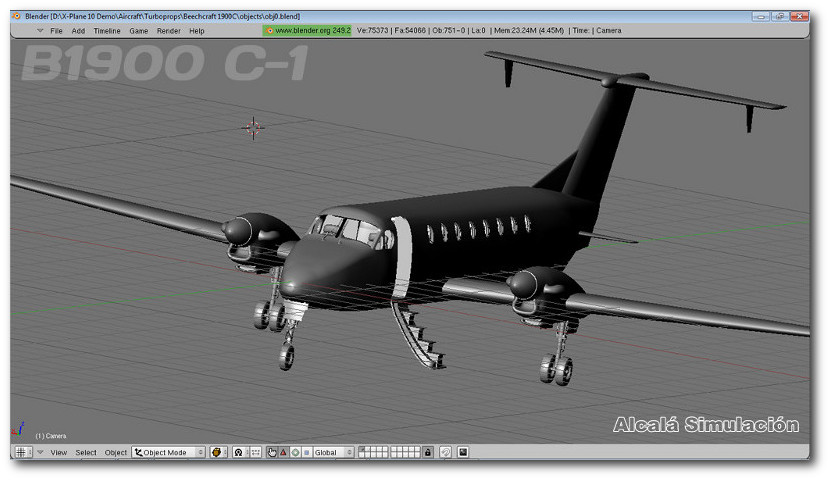Click the 3D cursor in the viewport

[253, 126]
